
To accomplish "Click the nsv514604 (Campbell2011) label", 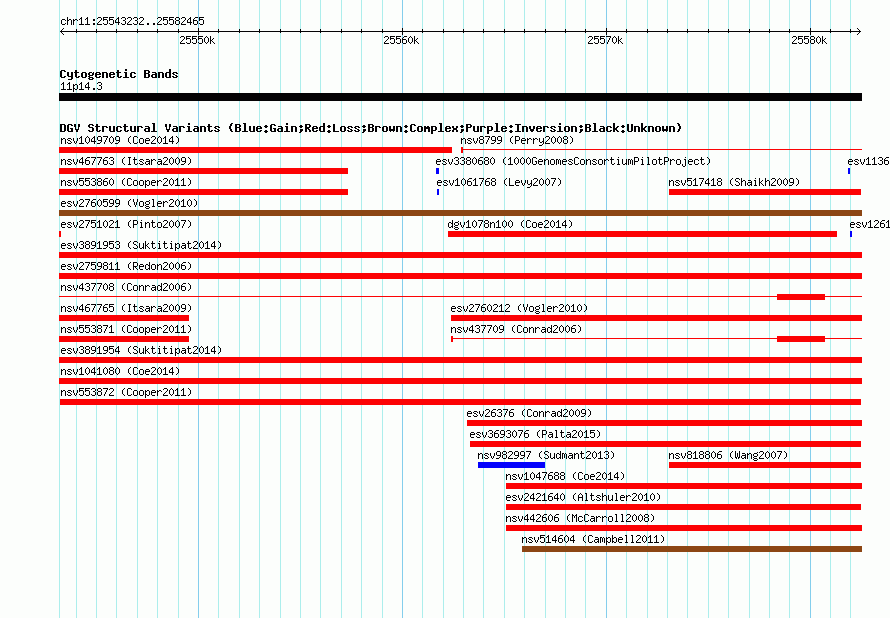I will click(x=593, y=539).
